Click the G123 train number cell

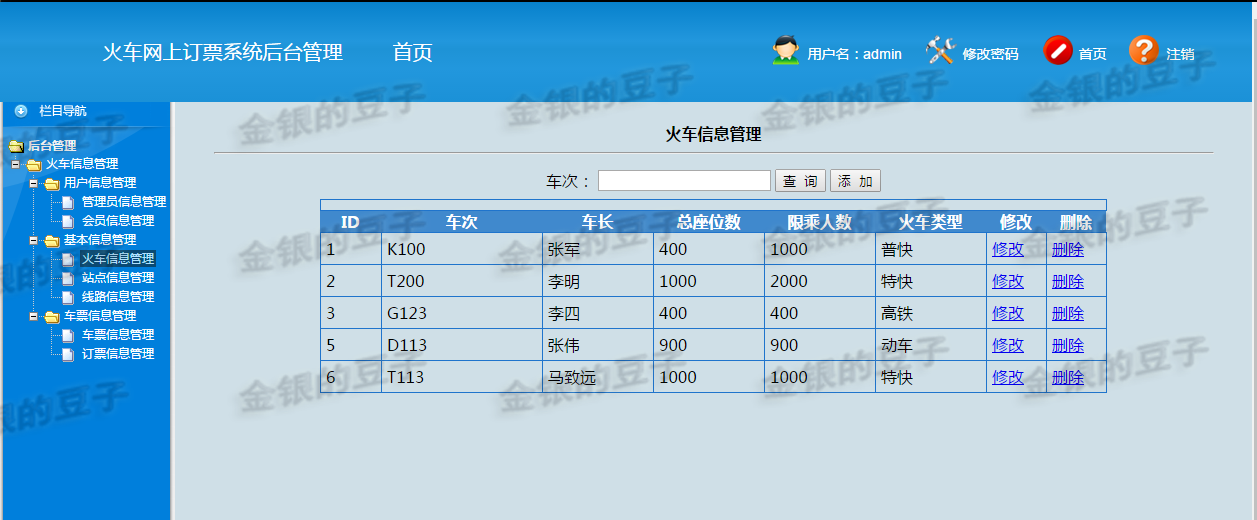coord(461,314)
